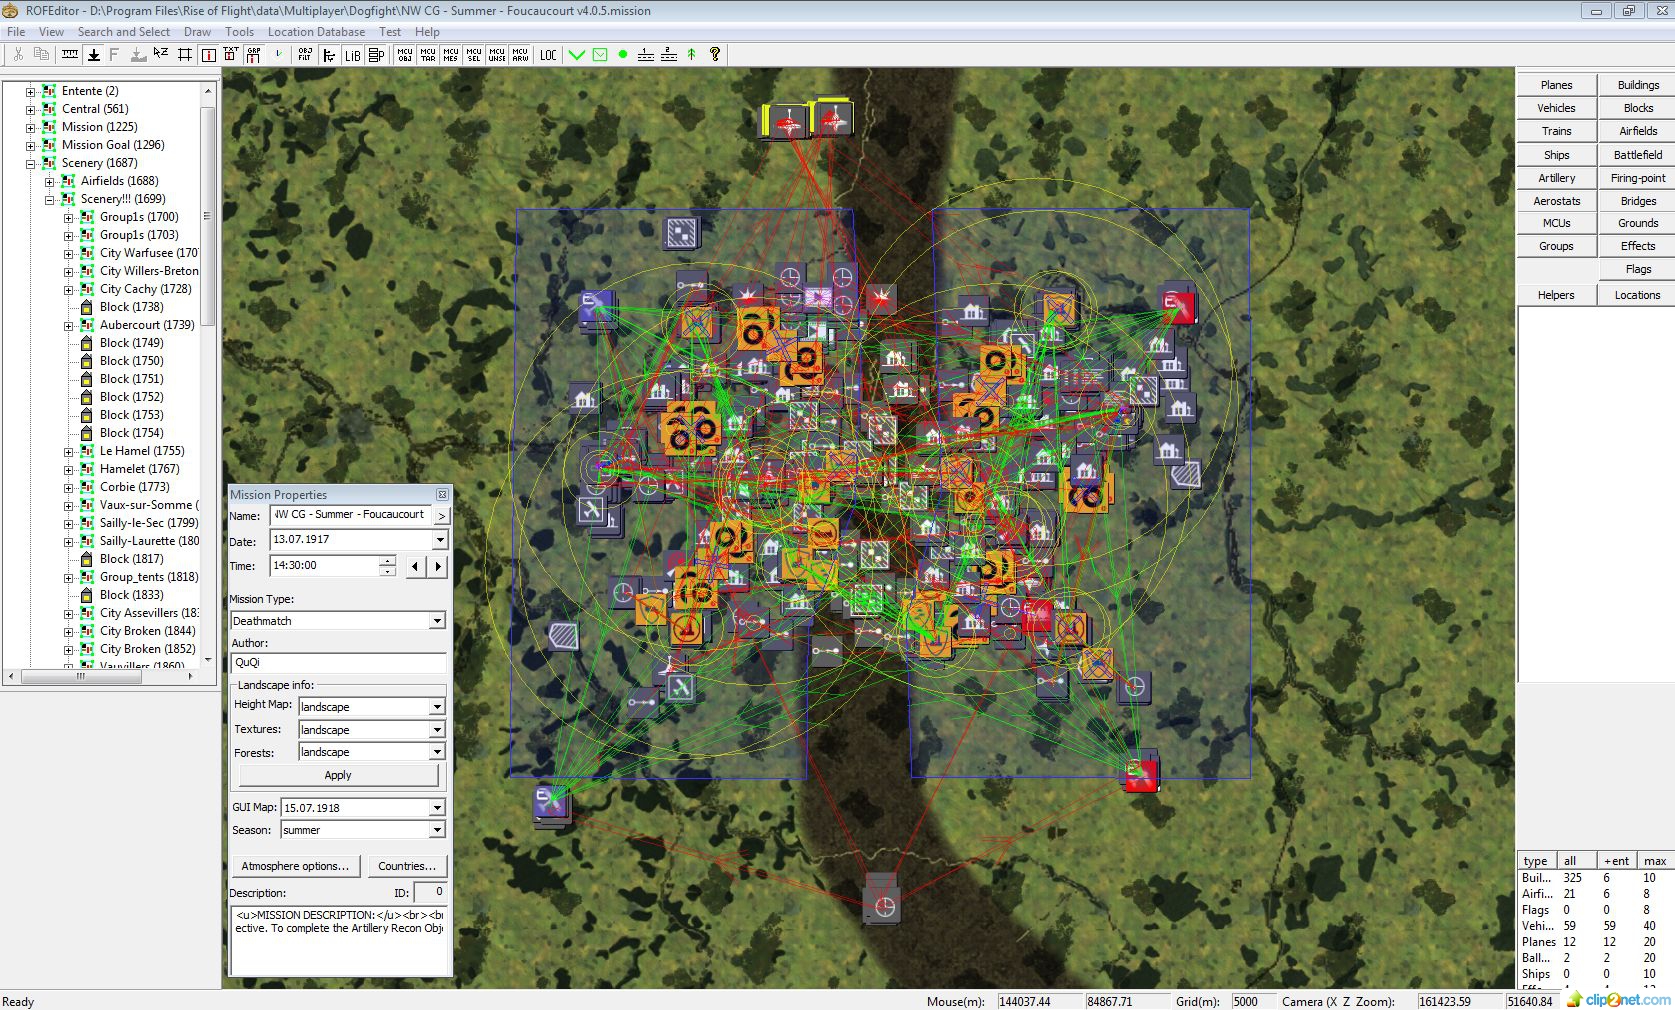Click the green up arrow icon
Viewport: 1675px width, 1010px height.
pos(691,54)
